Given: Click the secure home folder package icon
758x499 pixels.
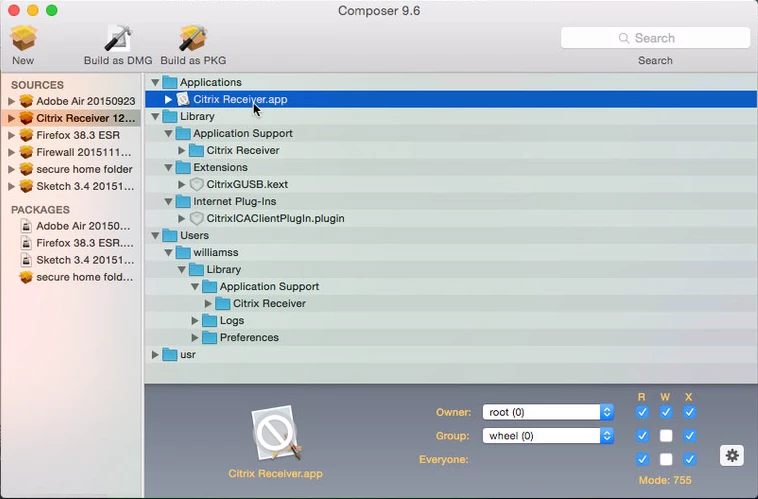Looking at the screenshot, I should tap(26, 277).
